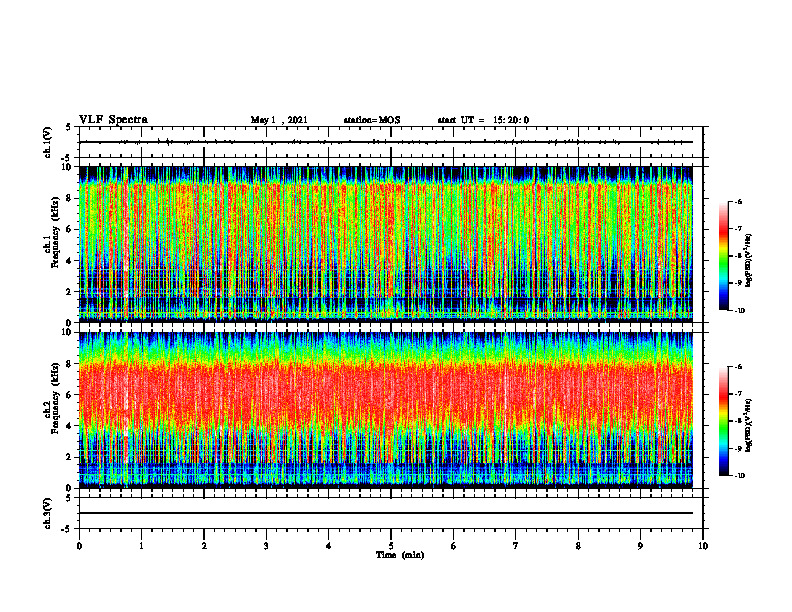792x612 pixels.
Task: Click time axis tick label "1"
Action: coord(141,546)
